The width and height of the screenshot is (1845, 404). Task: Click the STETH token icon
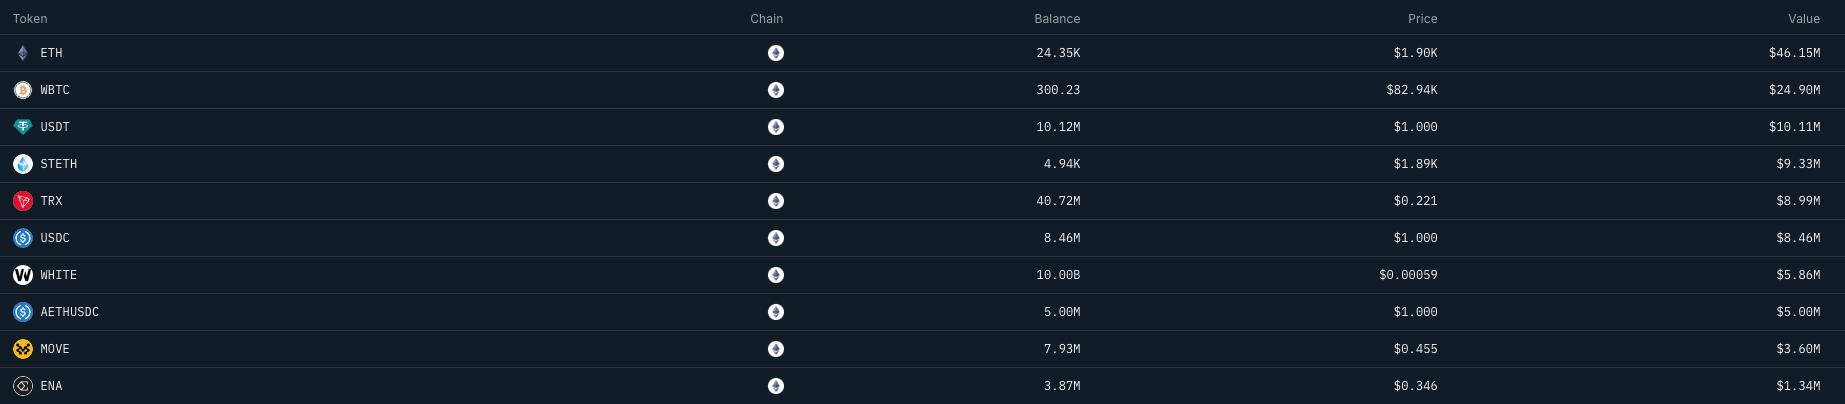pos(23,164)
